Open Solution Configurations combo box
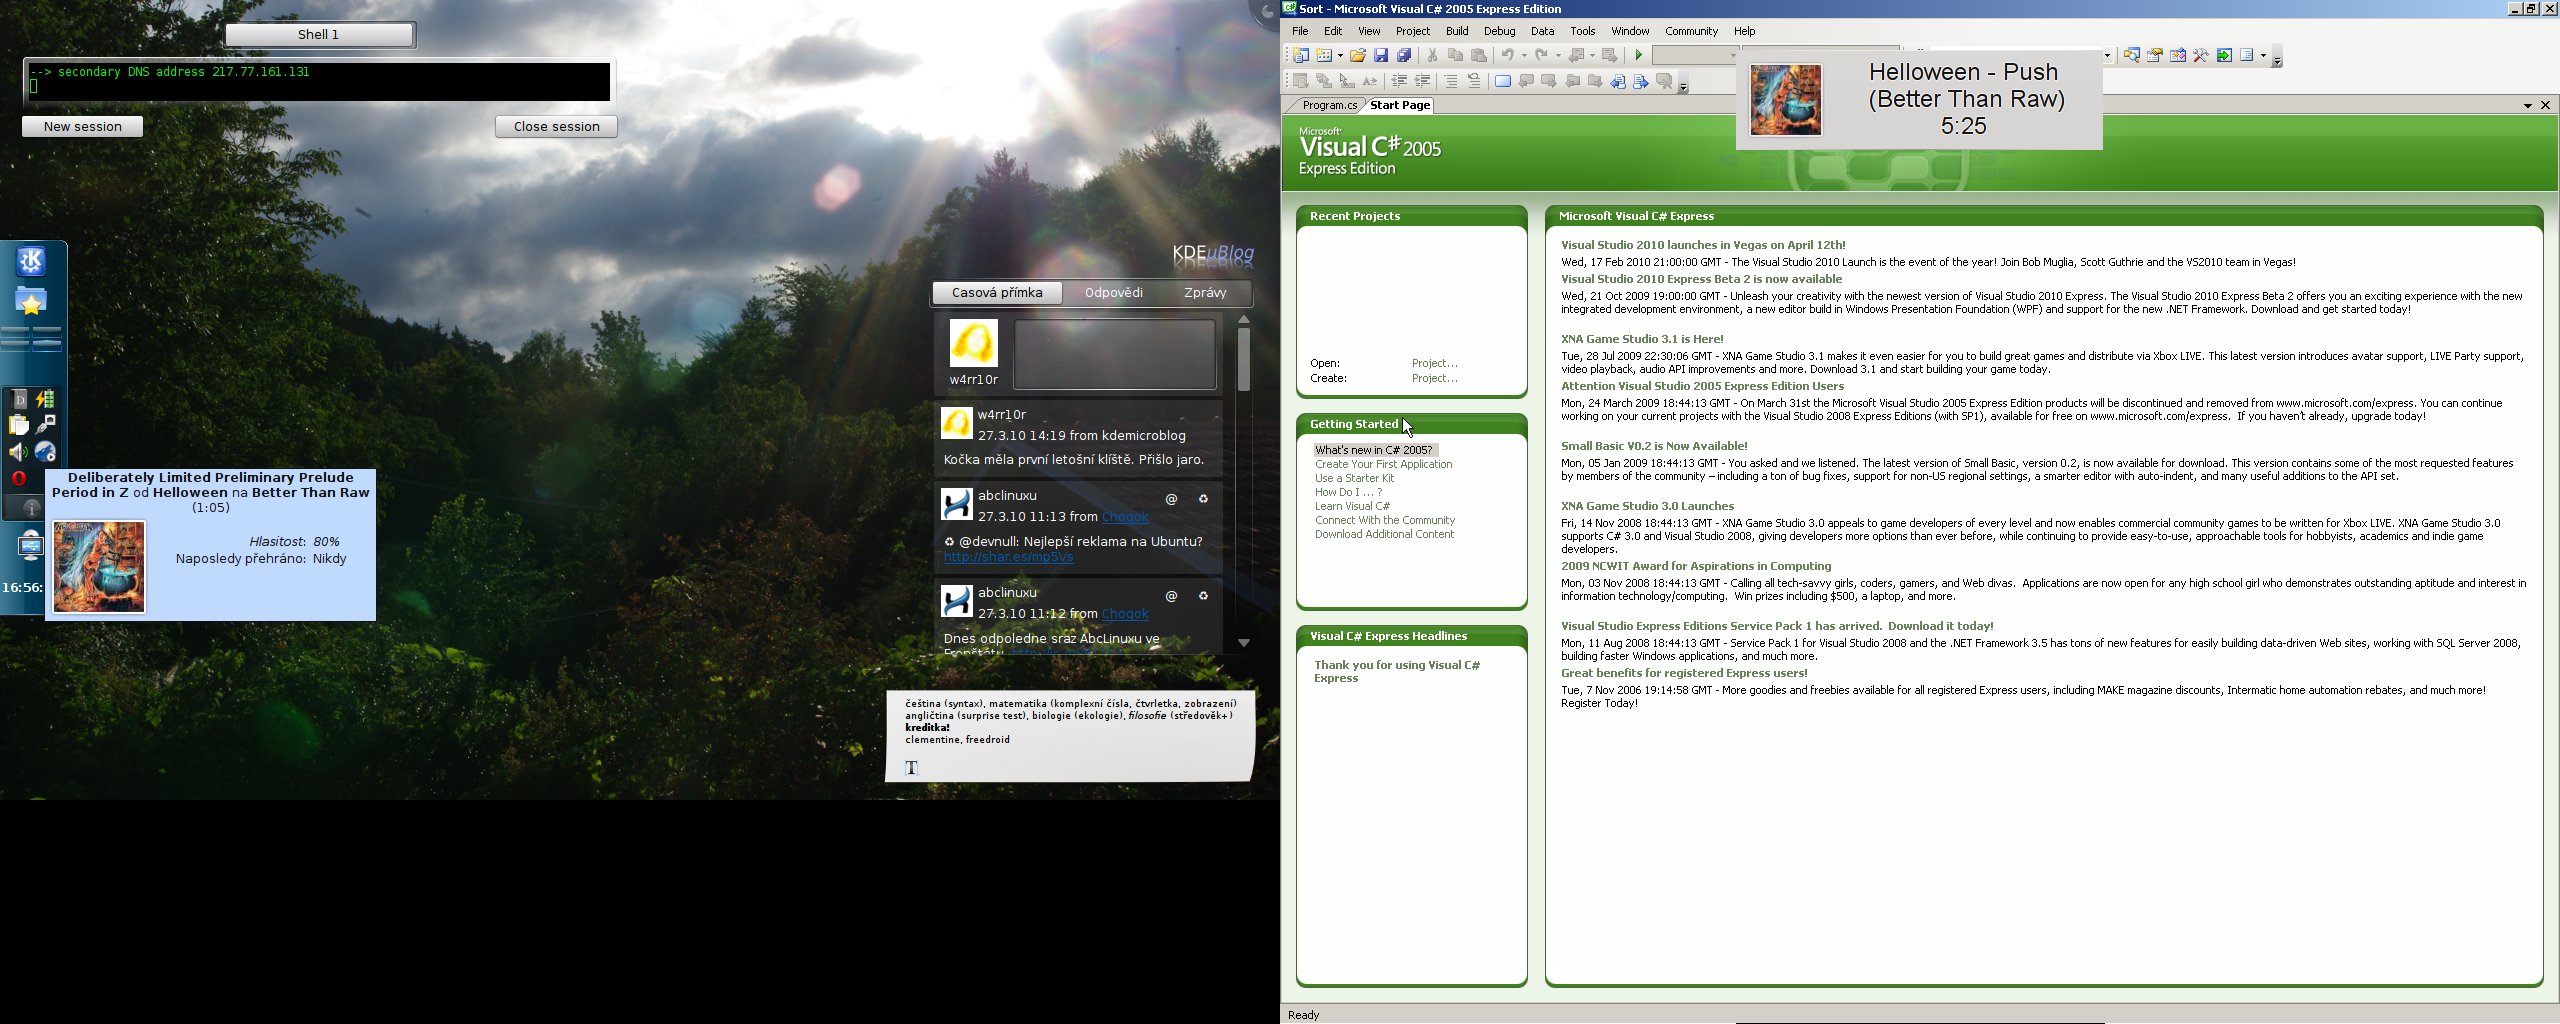This screenshot has height=1024, width=2560. click(x=1695, y=55)
